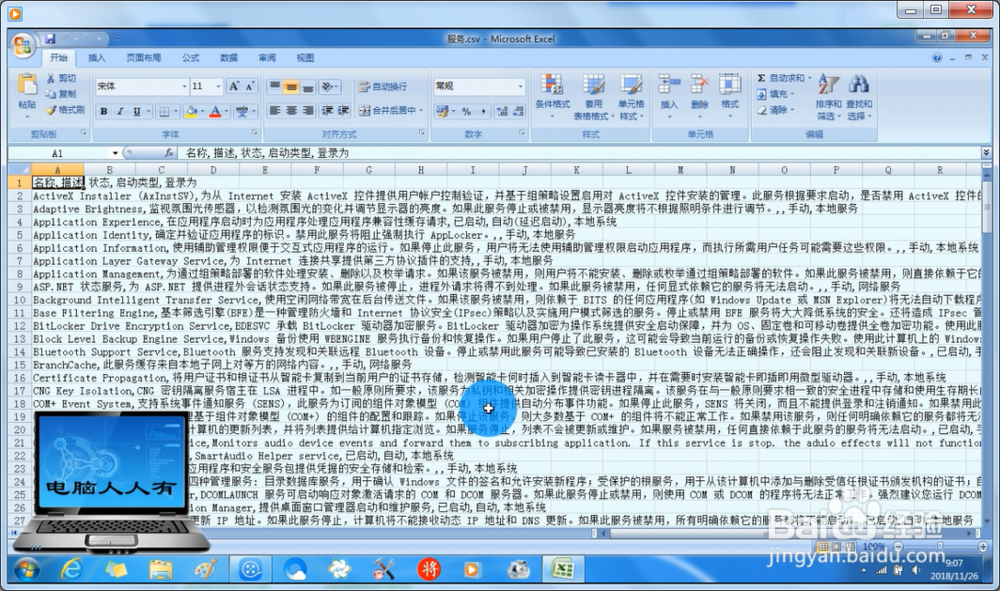This screenshot has height=591, width=1000.
Task: Toggle middle vertical alignment
Action: [x=291, y=87]
